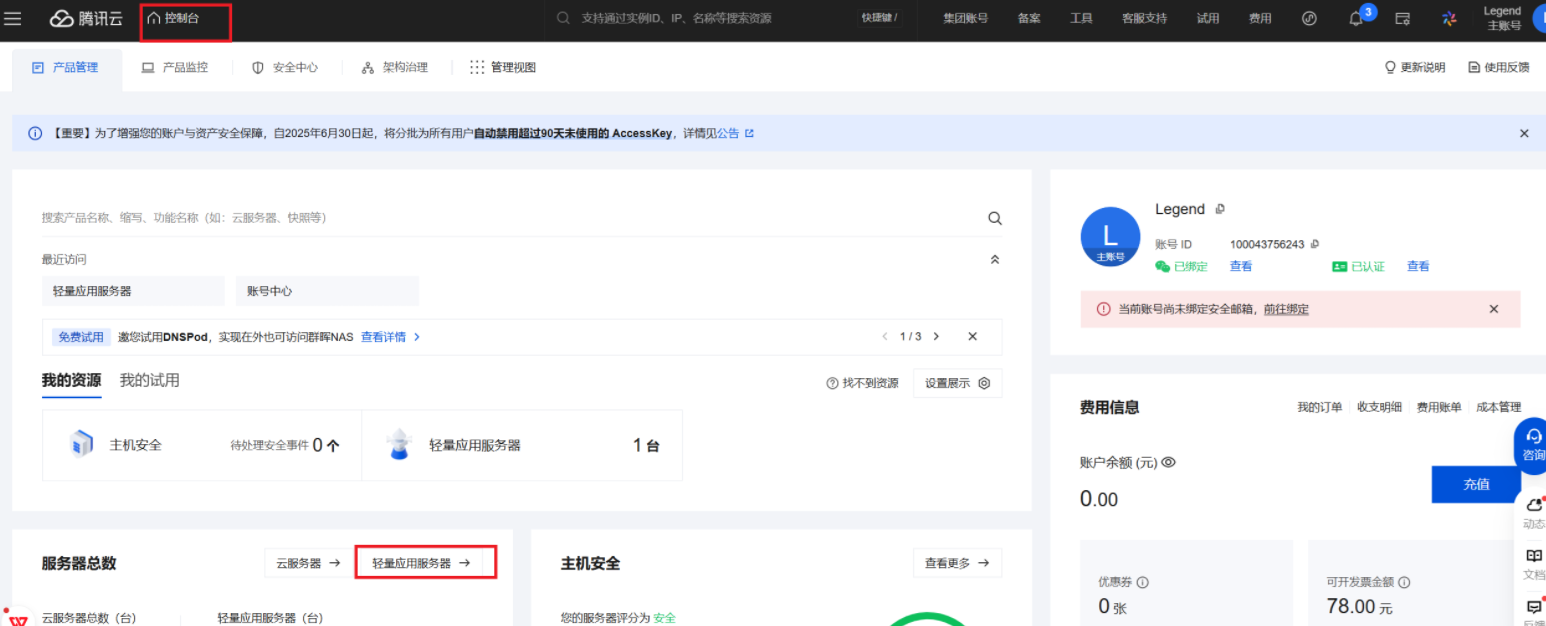Switch to 管理视图 tab
The height and width of the screenshot is (626, 1546).
503,68
